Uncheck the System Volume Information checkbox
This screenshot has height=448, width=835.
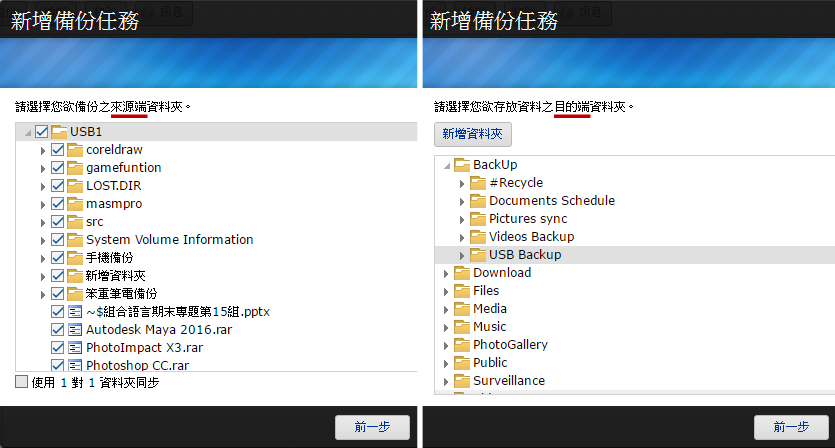click(58, 240)
